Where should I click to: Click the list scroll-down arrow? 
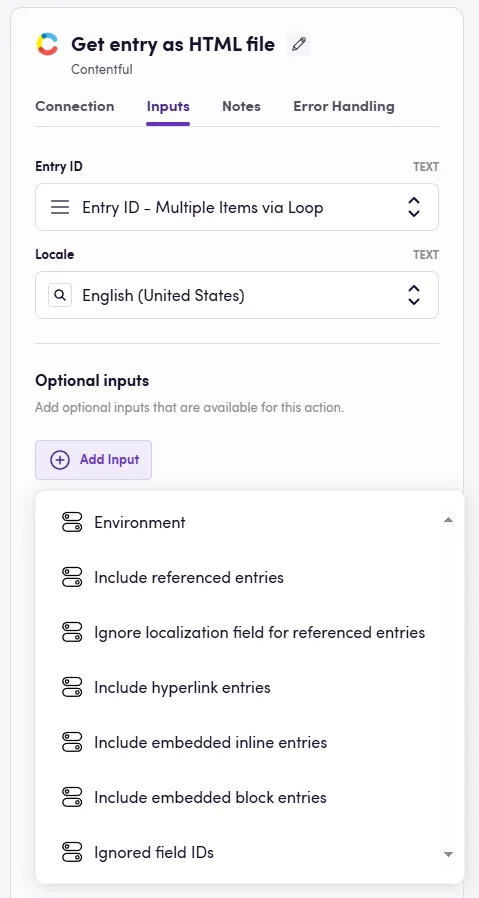449,854
